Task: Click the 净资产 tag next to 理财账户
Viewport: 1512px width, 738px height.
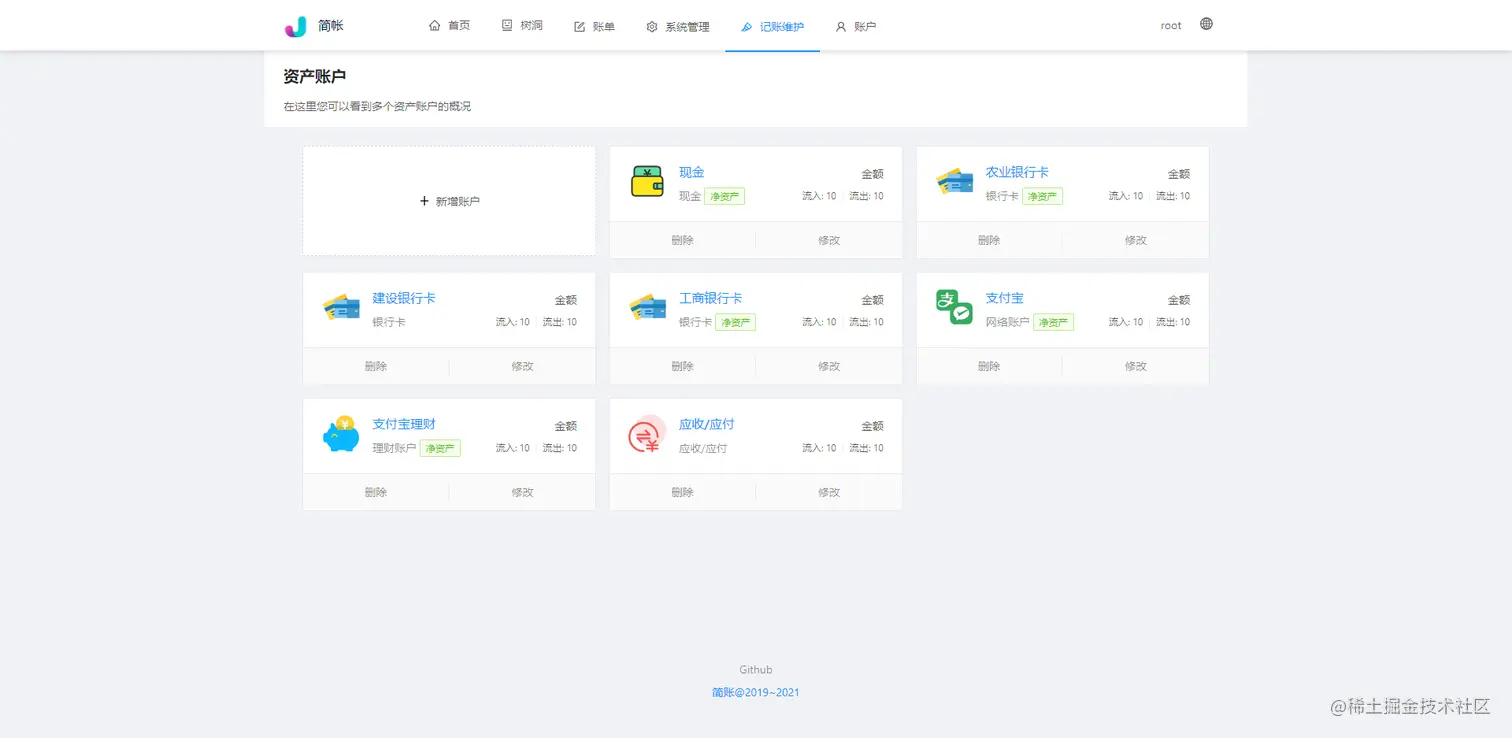Action: pos(440,448)
